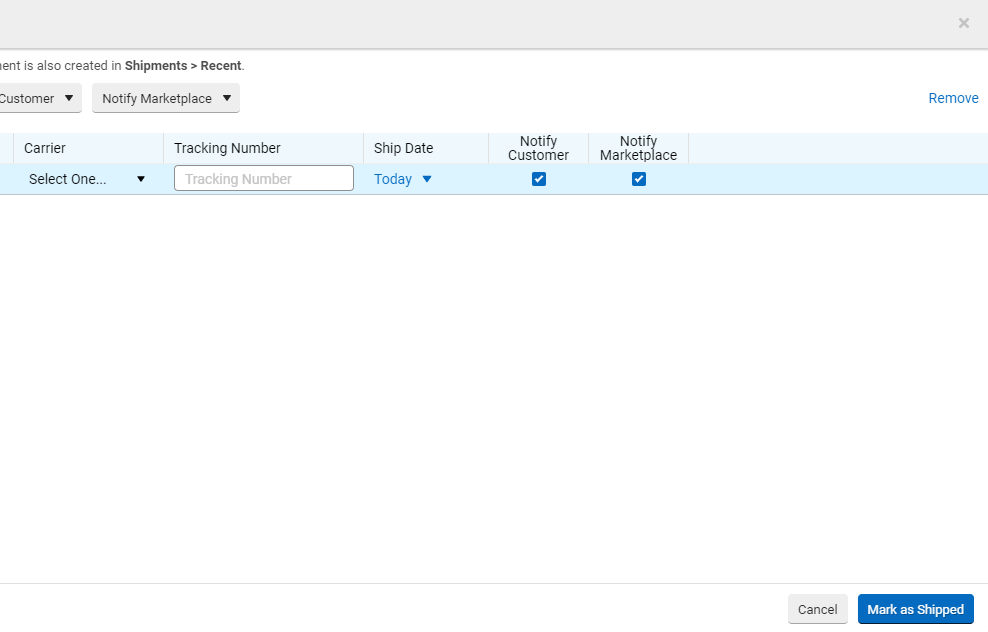Click the Notify Customer column header
The width and height of the screenshot is (988, 632).
click(x=538, y=148)
